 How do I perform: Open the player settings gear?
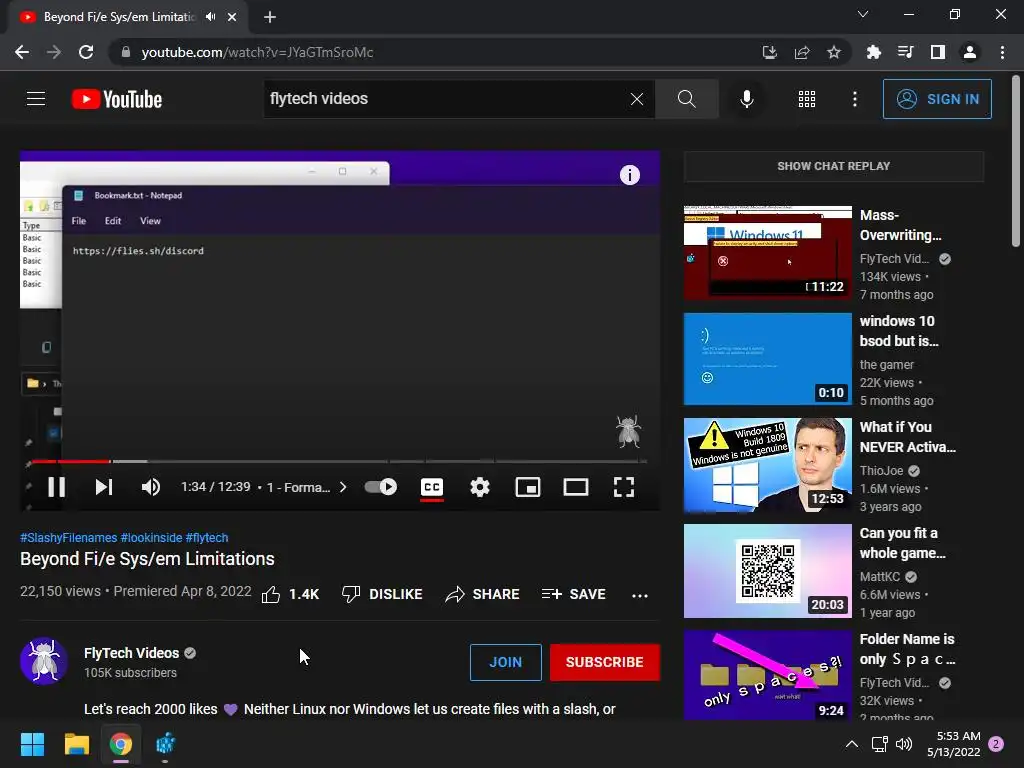pyautogui.click(x=480, y=487)
